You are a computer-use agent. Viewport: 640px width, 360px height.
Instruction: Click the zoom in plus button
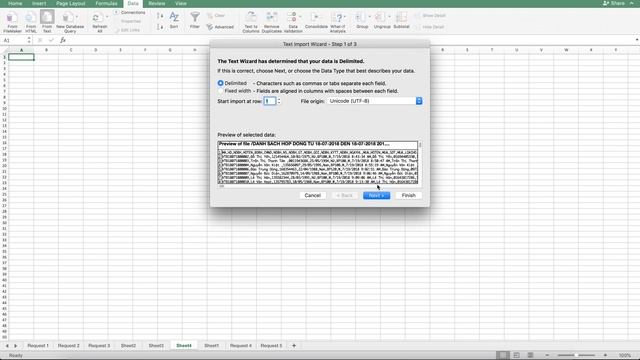tap(605, 355)
